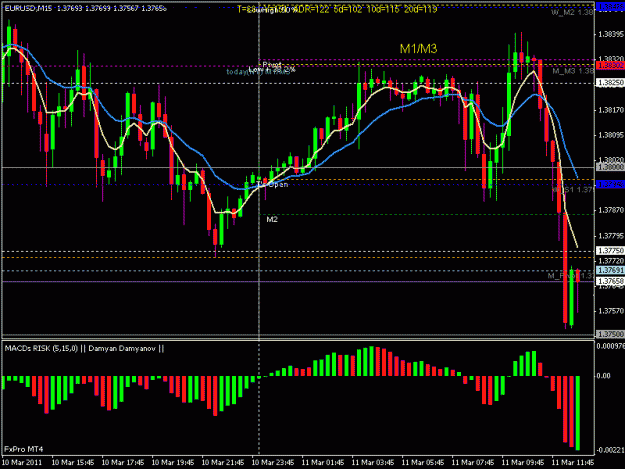Viewport: 625px width, 469px height.
Task: Click the 11 Mar 09:45 time label
Action: coord(523,462)
